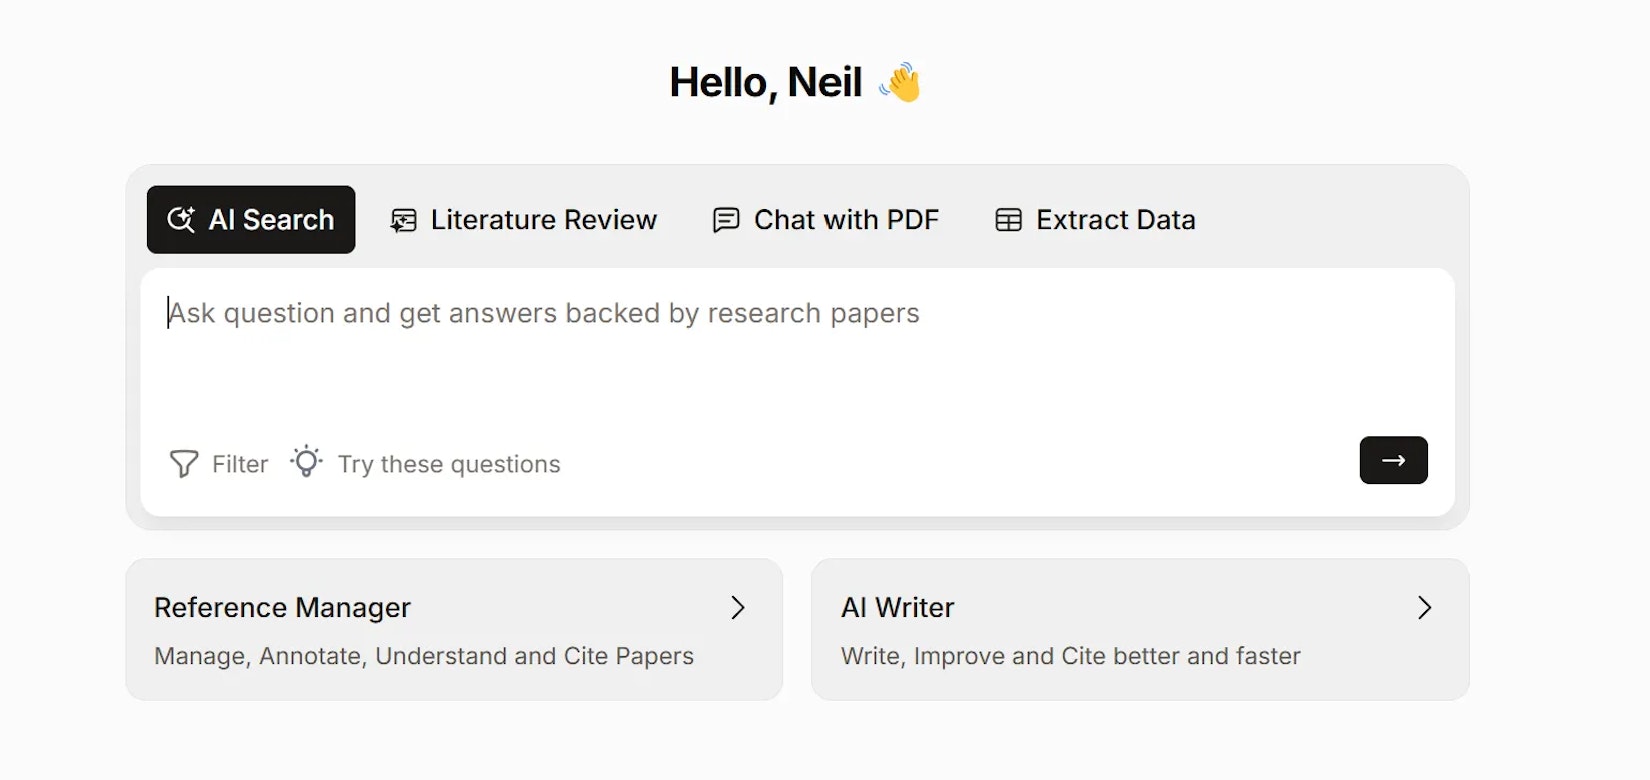Submit the query with the arrow button
The image size is (1650, 780).
[x=1393, y=460]
